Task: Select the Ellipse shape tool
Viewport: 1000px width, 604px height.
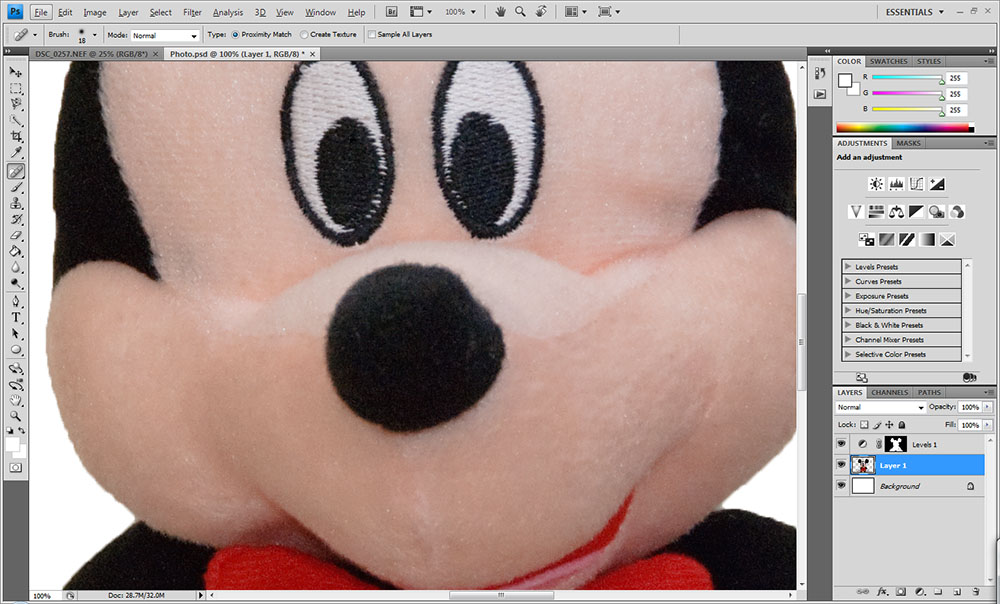Action: (x=16, y=350)
